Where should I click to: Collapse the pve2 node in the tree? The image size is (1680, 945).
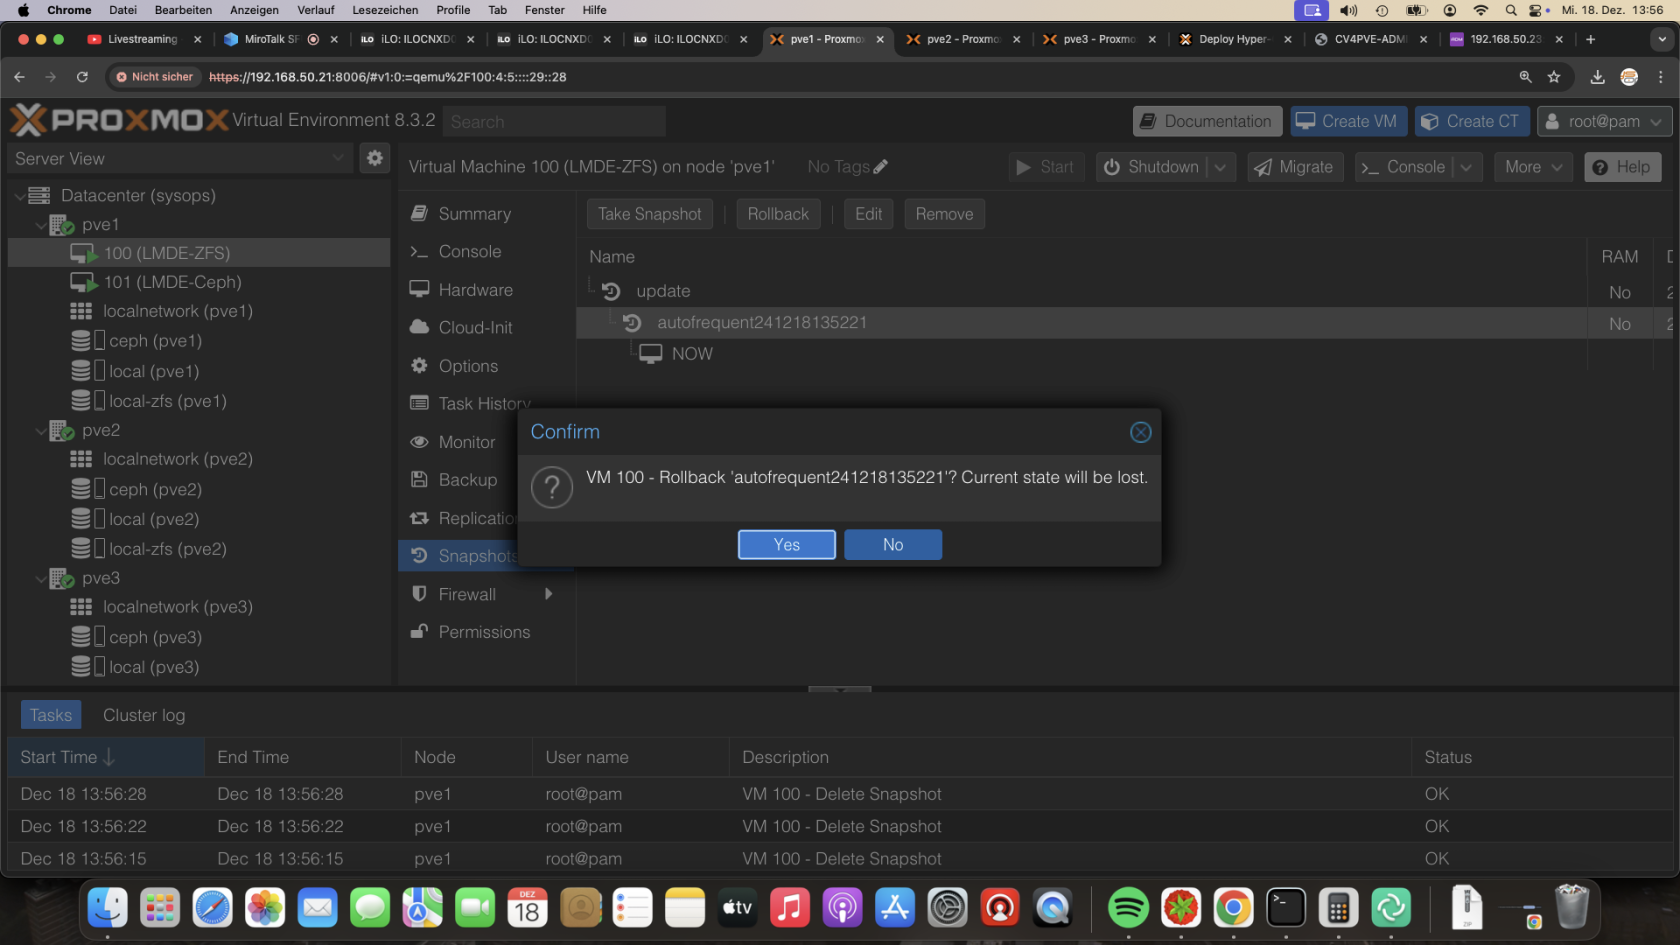[41, 431]
